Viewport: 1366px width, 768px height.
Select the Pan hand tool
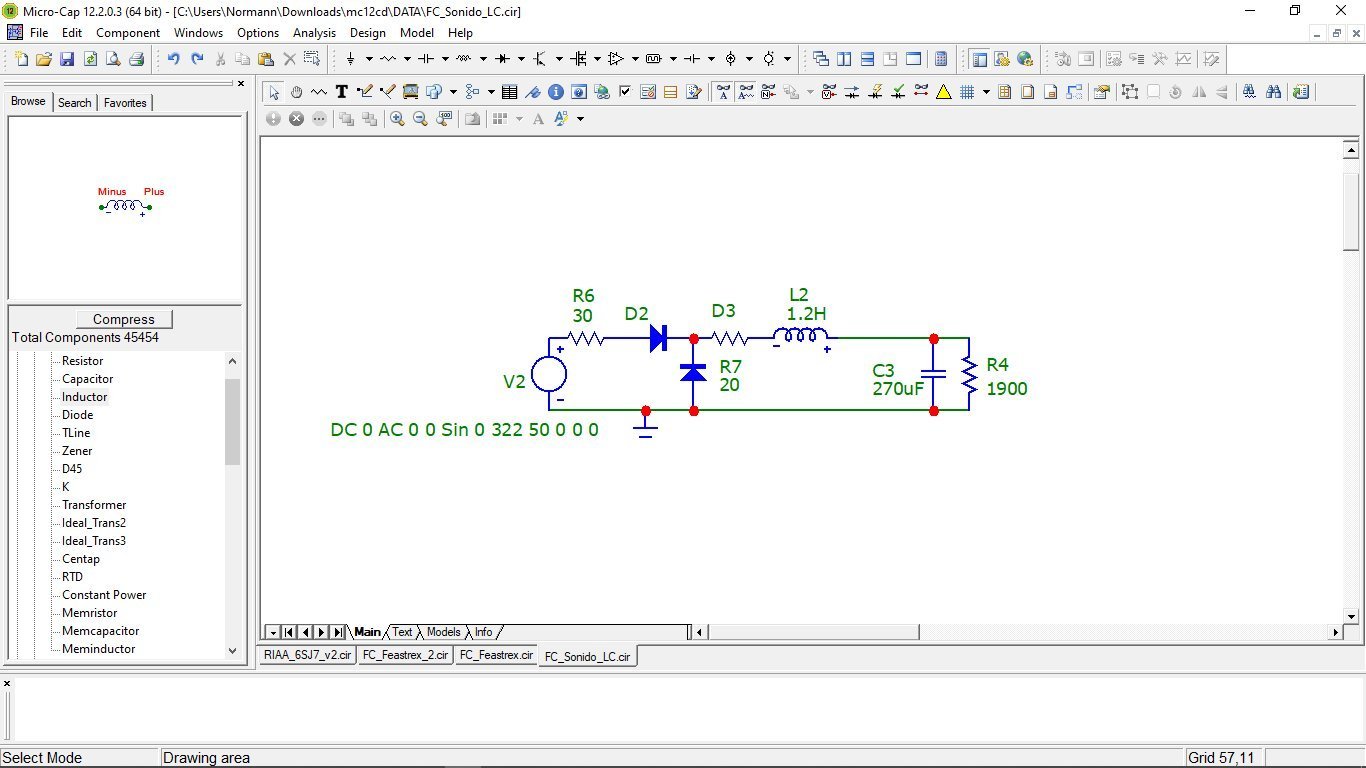click(x=296, y=92)
